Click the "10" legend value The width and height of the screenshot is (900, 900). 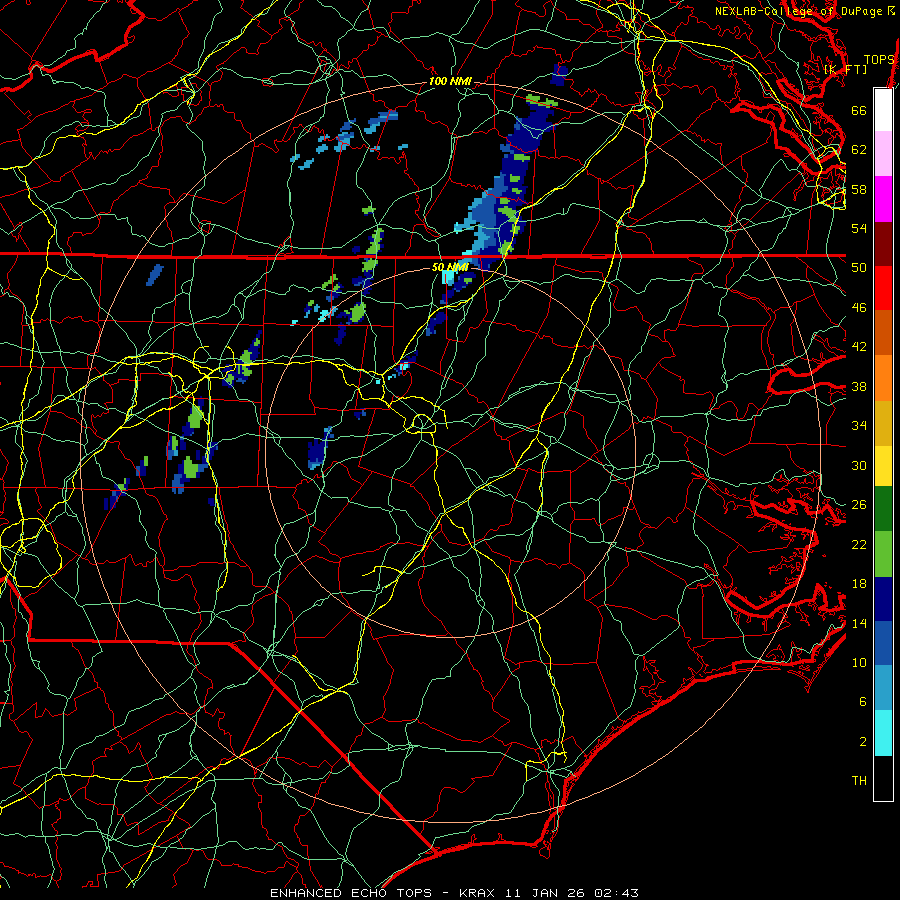(x=859, y=663)
